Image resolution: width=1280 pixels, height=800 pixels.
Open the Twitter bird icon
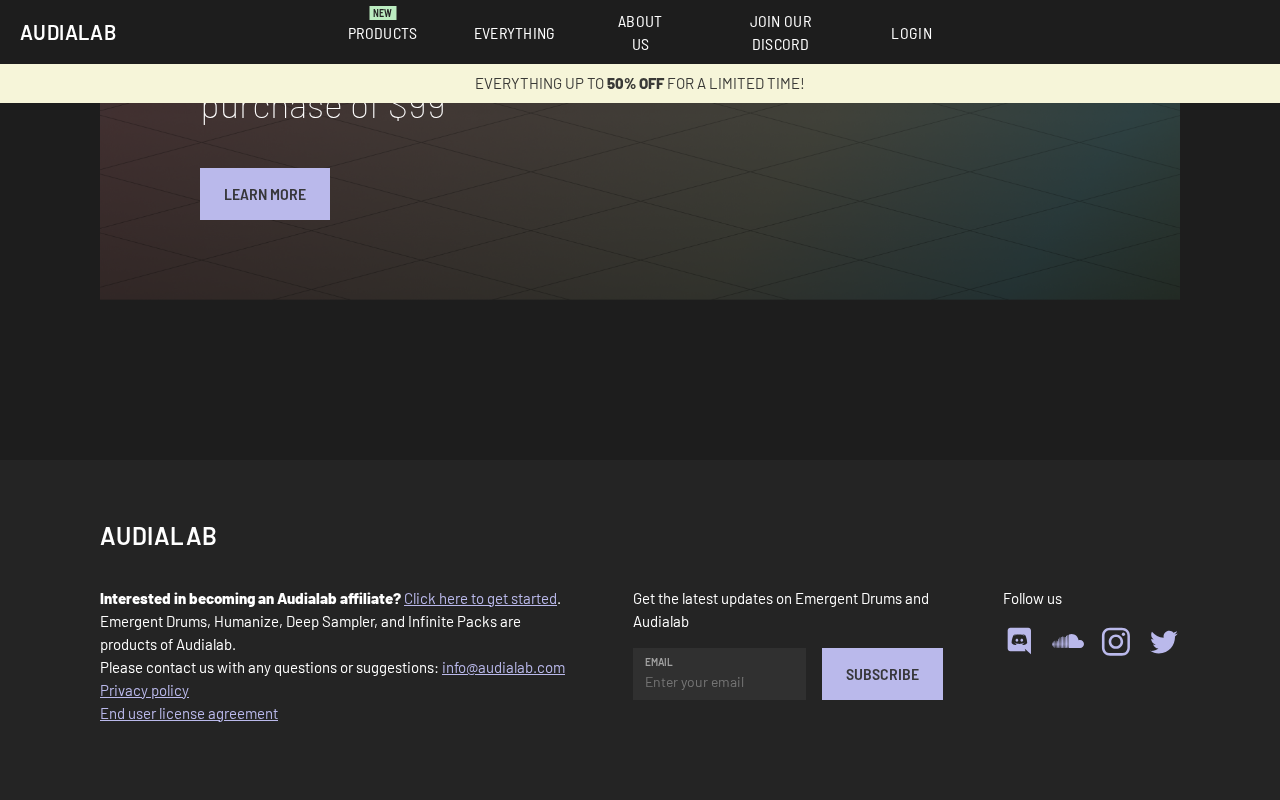click(1164, 641)
